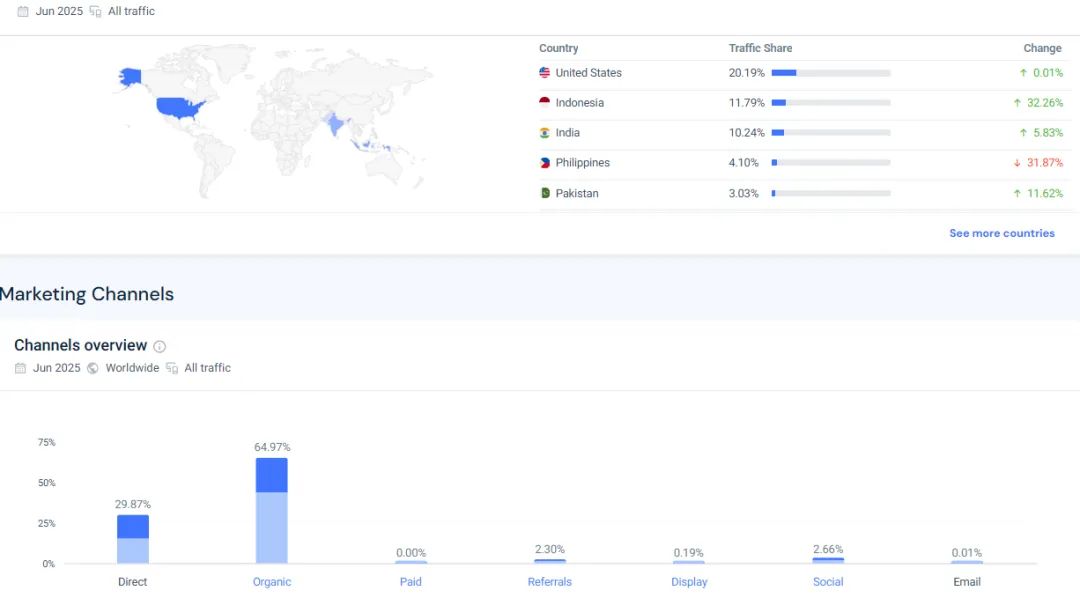
Task: Click the 64.97% label above Organic bar
Action: (272, 447)
